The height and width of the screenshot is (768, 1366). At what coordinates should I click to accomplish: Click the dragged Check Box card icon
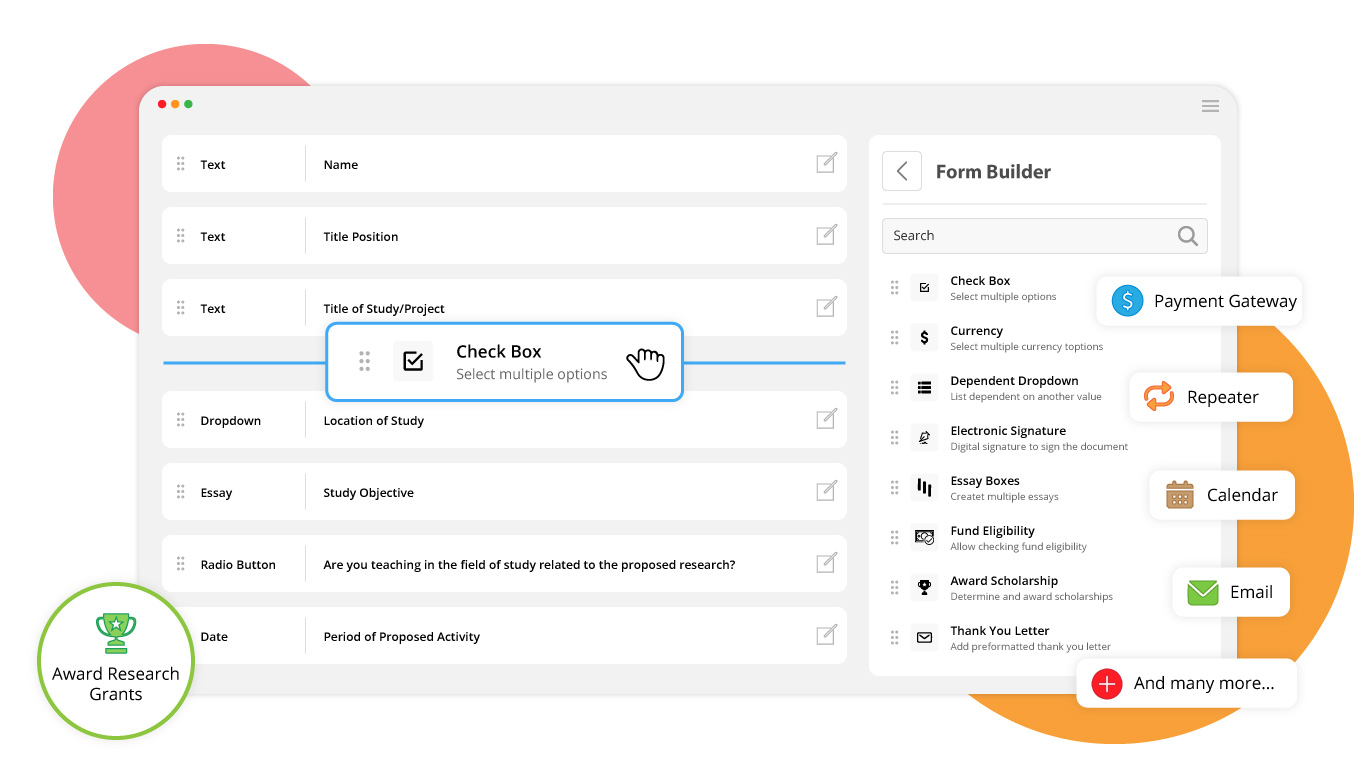point(413,362)
